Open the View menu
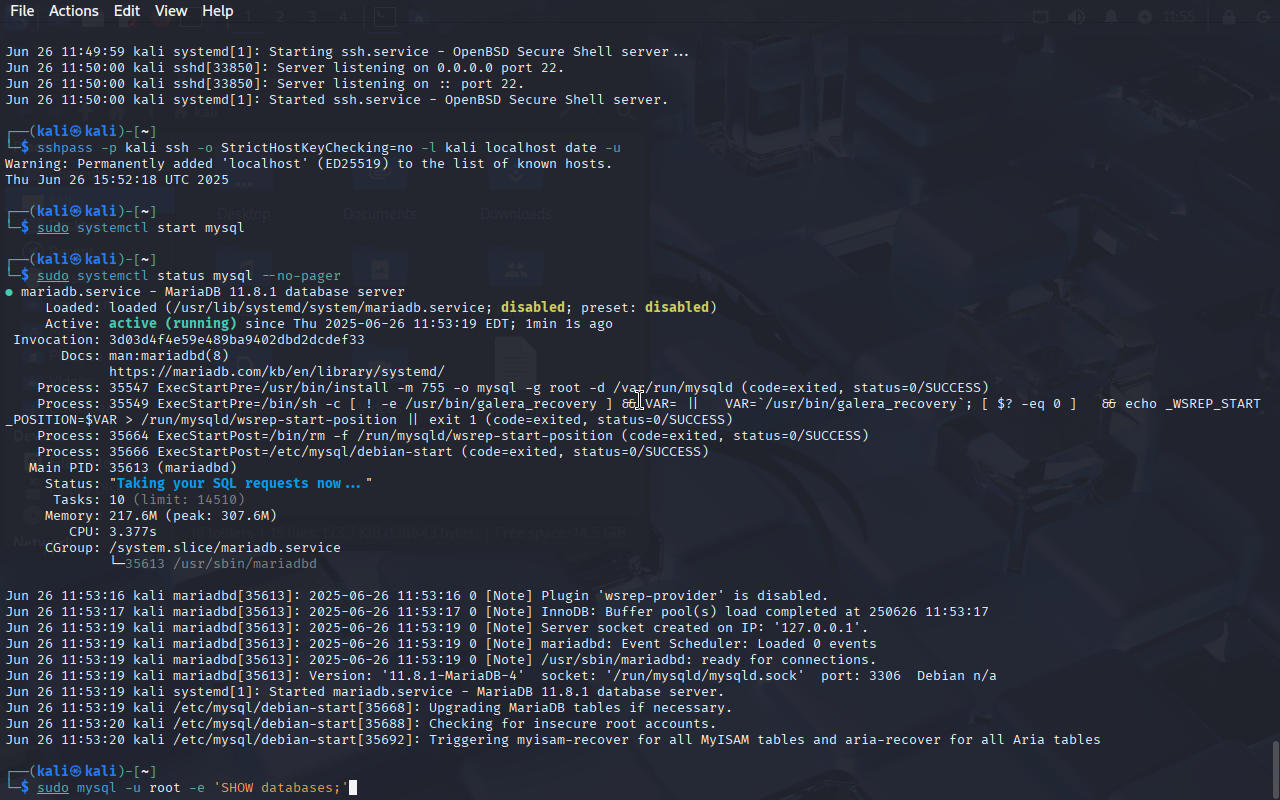The image size is (1280, 800). coord(171,11)
